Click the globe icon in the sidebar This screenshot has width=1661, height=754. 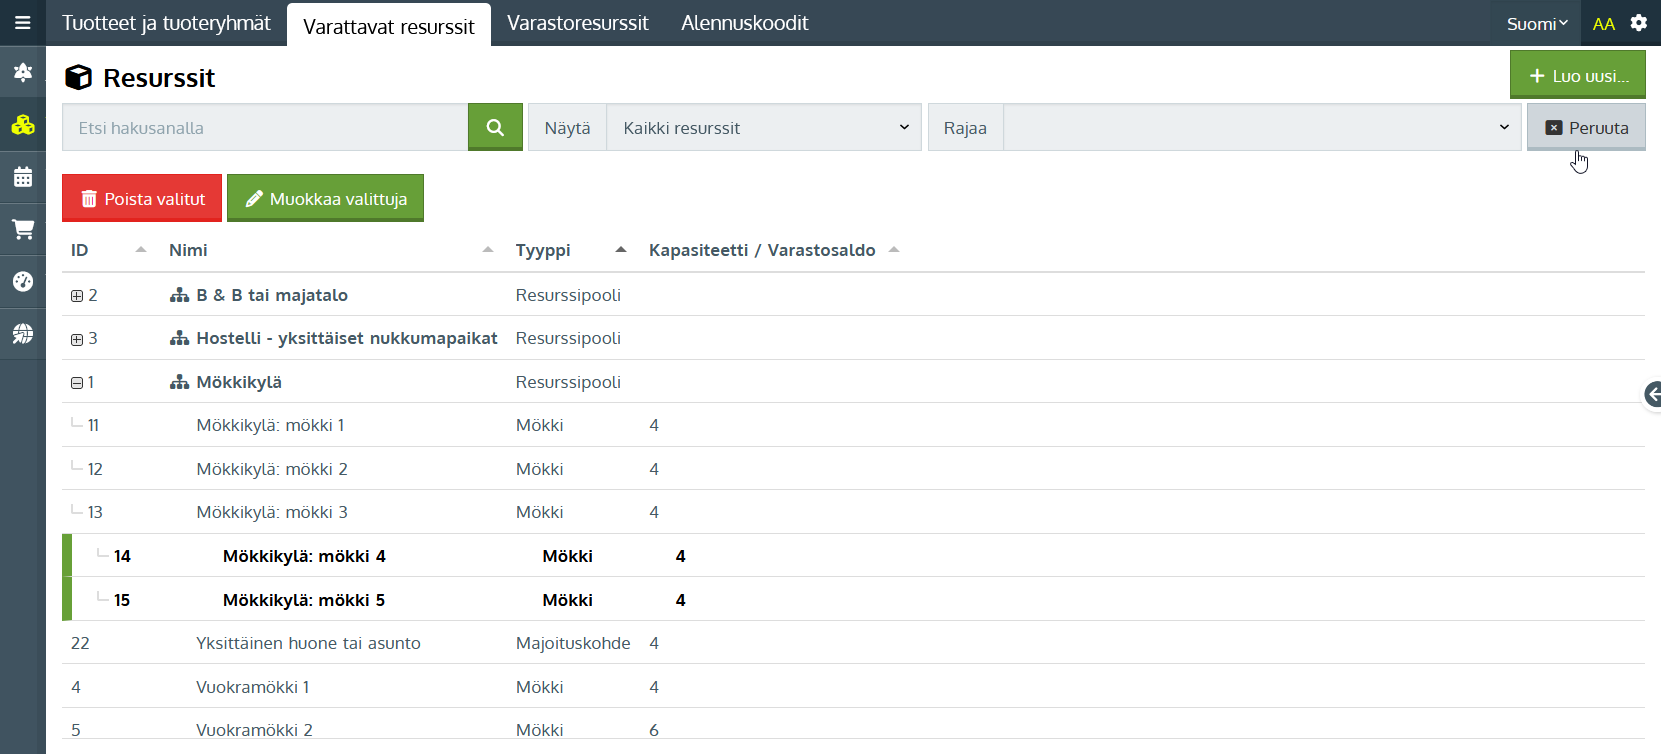pyautogui.click(x=22, y=334)
